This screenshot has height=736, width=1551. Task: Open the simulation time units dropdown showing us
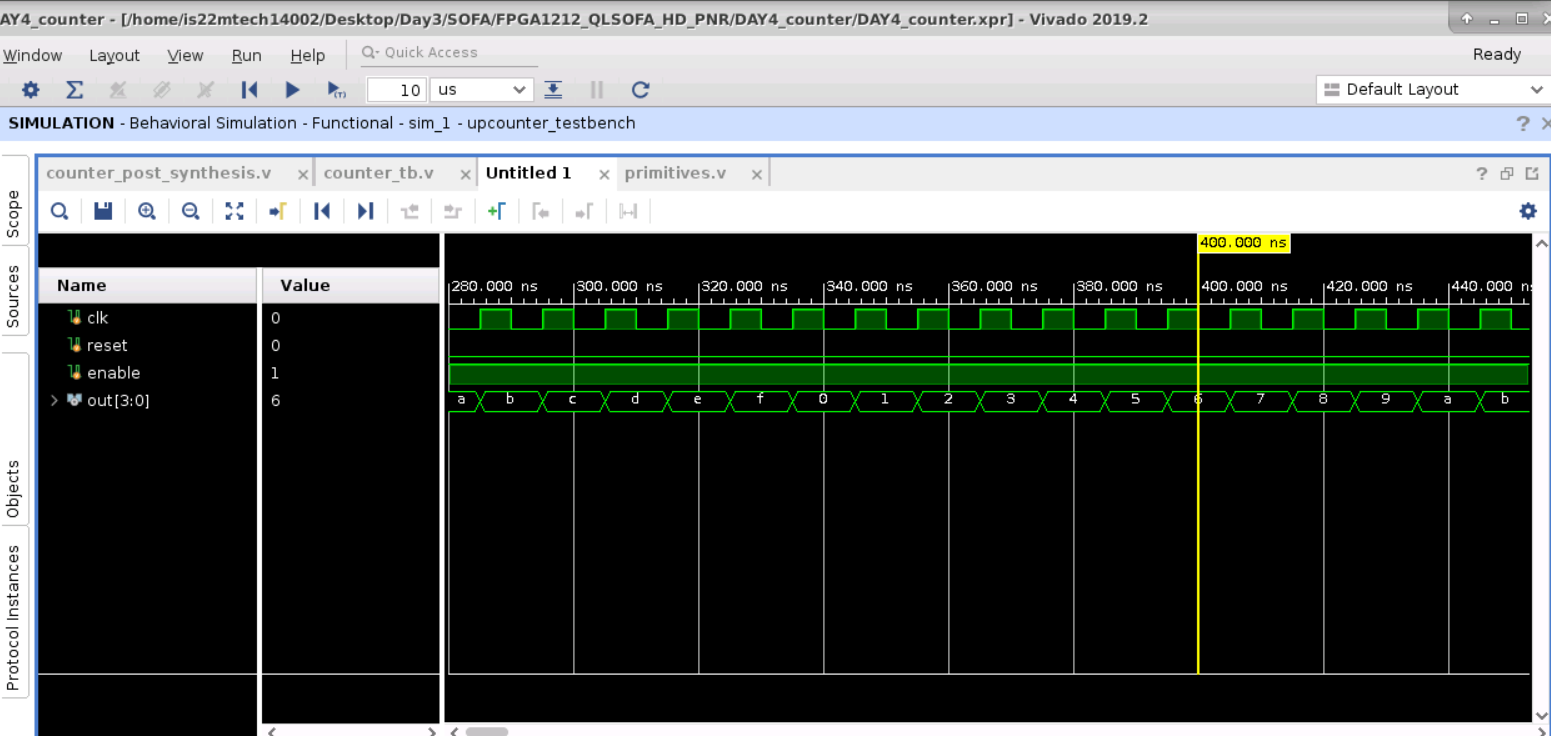pos(481,89)
